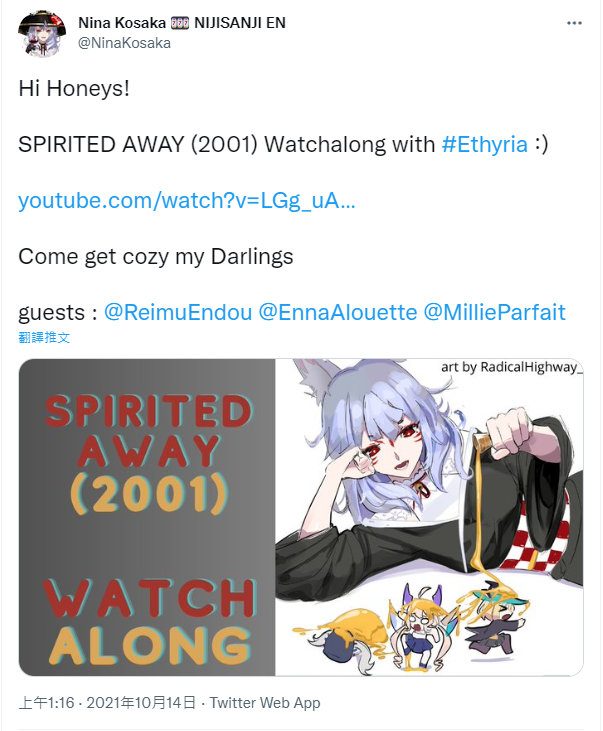Open the @ReimuEndou mention

coord(178,312)
